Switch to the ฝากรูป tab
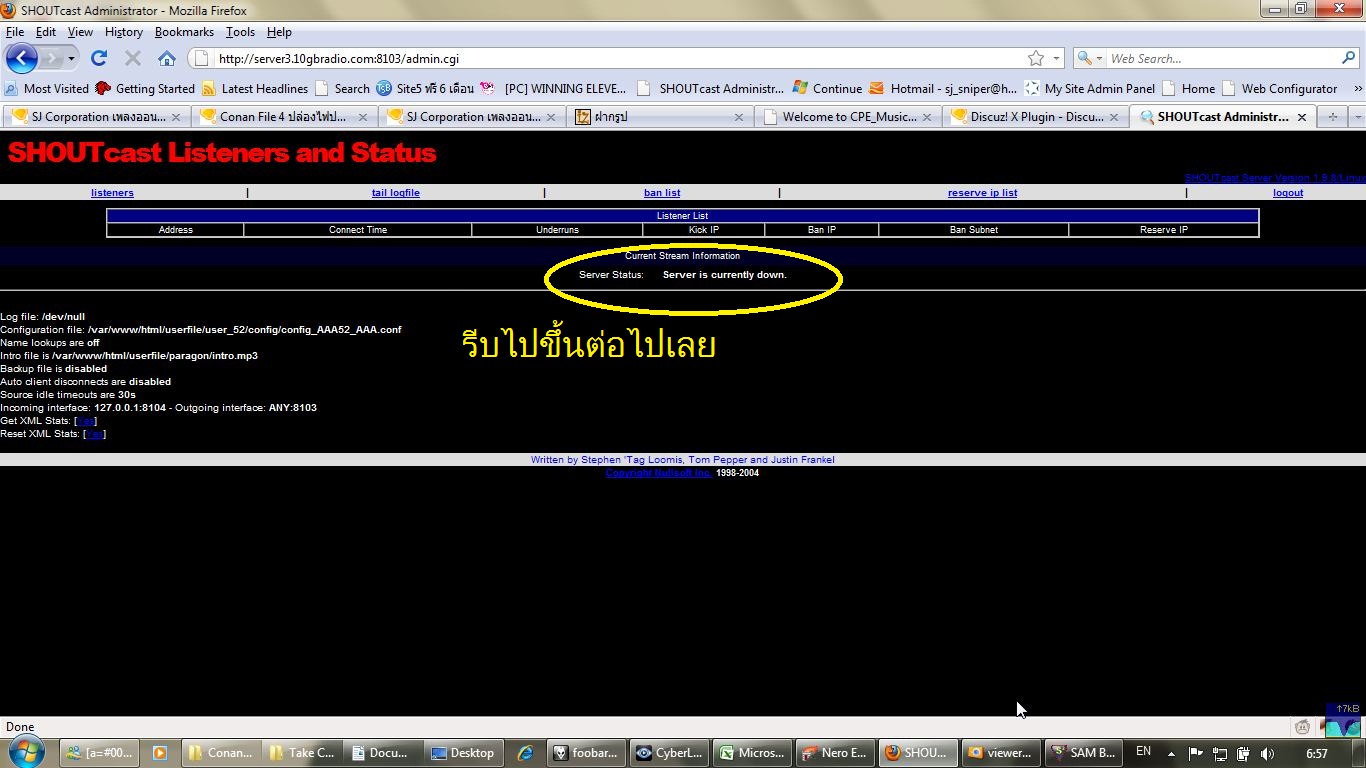The width and height of the screenshot is (1366, 768). [660, 117]
